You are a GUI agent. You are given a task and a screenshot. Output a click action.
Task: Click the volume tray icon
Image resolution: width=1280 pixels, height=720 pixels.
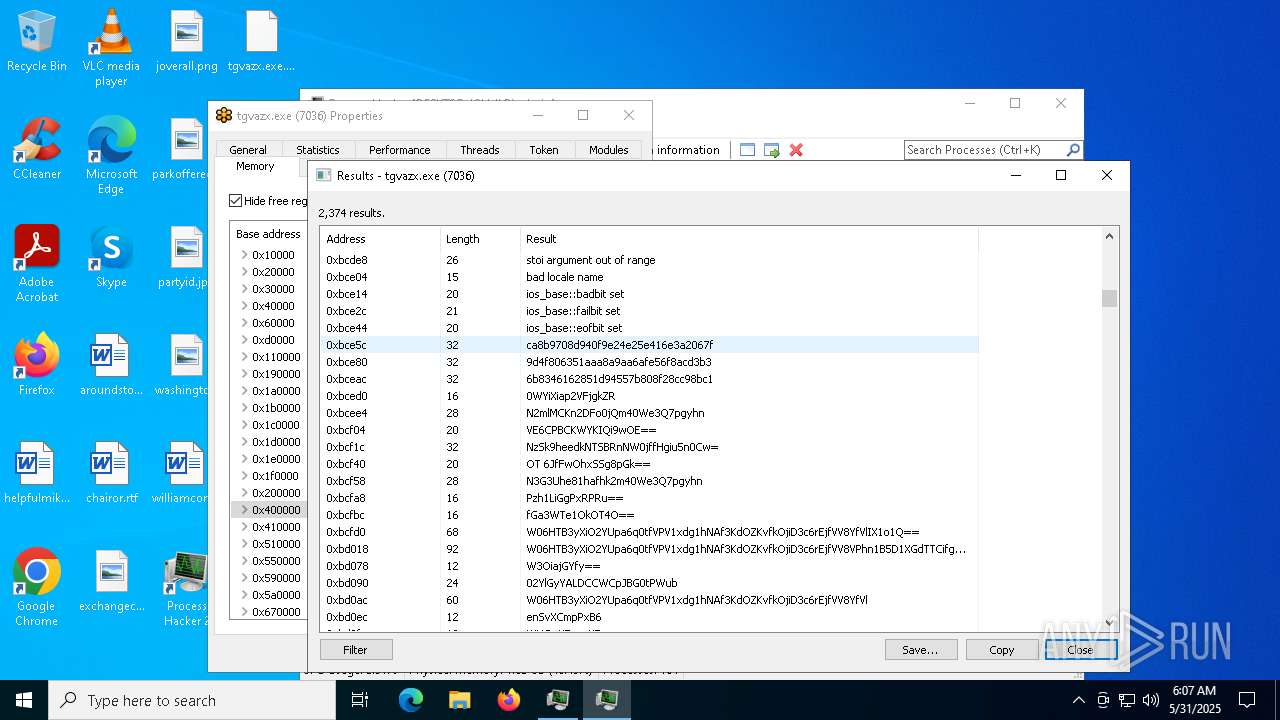[1150, 700]
